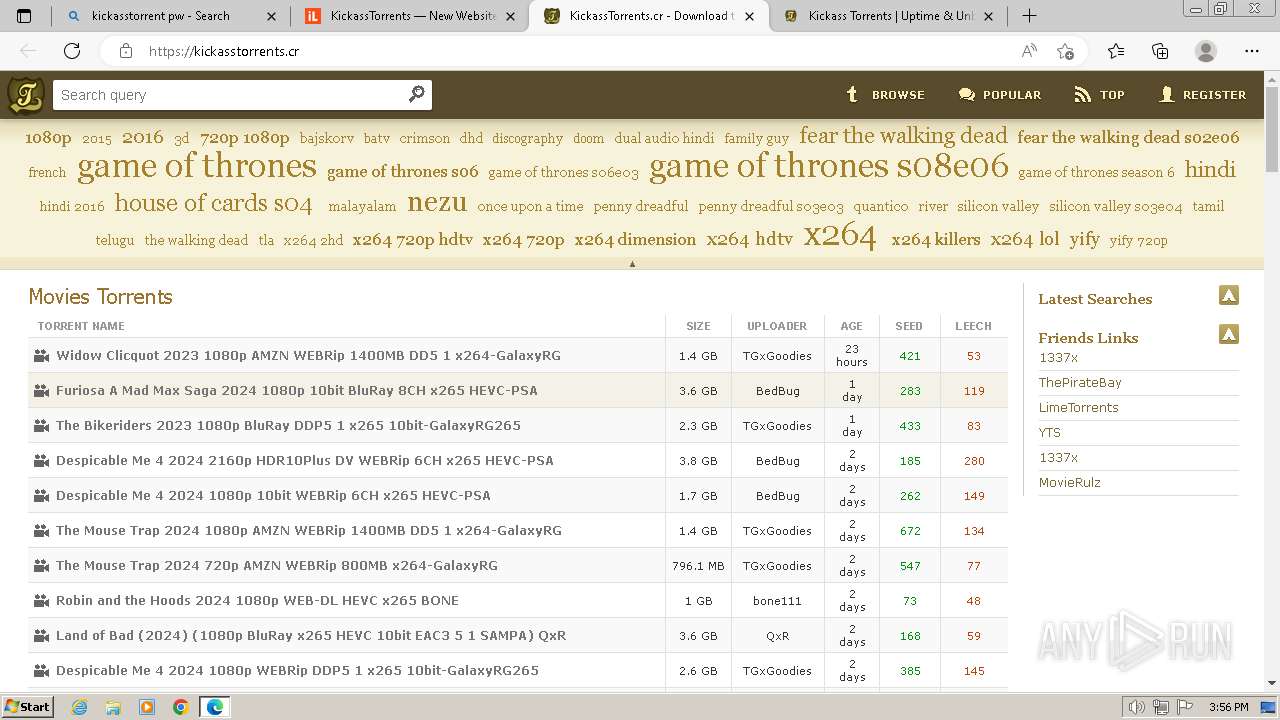This screenshot has height=720, width=1280.
Task: Click the search magnifier icon
Action: click(x=417, y=94)
